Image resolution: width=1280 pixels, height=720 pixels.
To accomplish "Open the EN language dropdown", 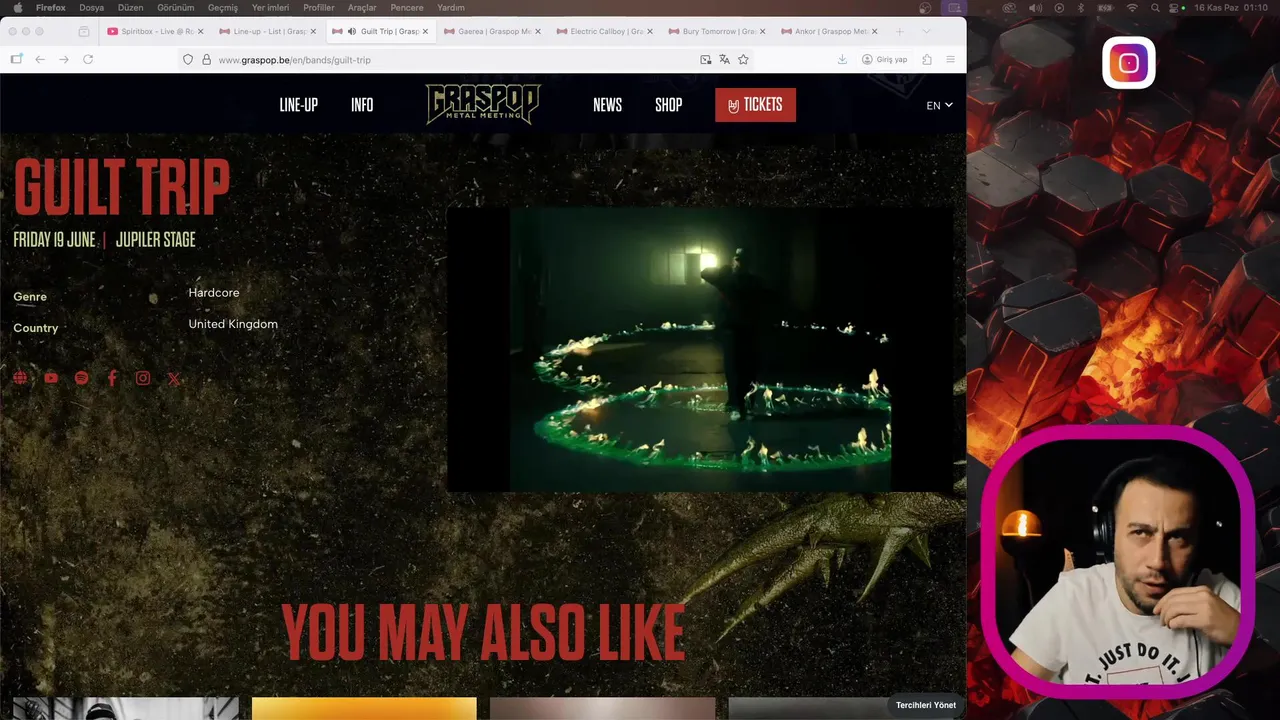I will pyautogui.click(x=939, y=105).
